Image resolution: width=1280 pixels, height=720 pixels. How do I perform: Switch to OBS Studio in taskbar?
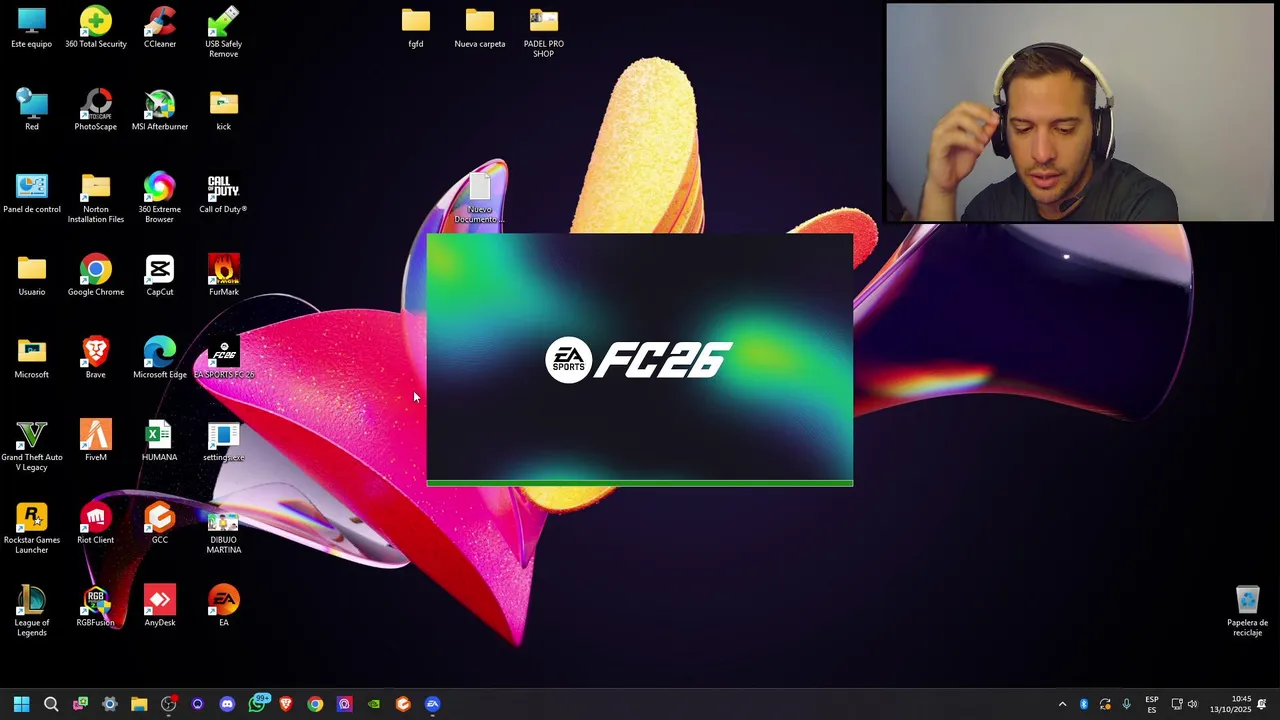pos(168,704)
